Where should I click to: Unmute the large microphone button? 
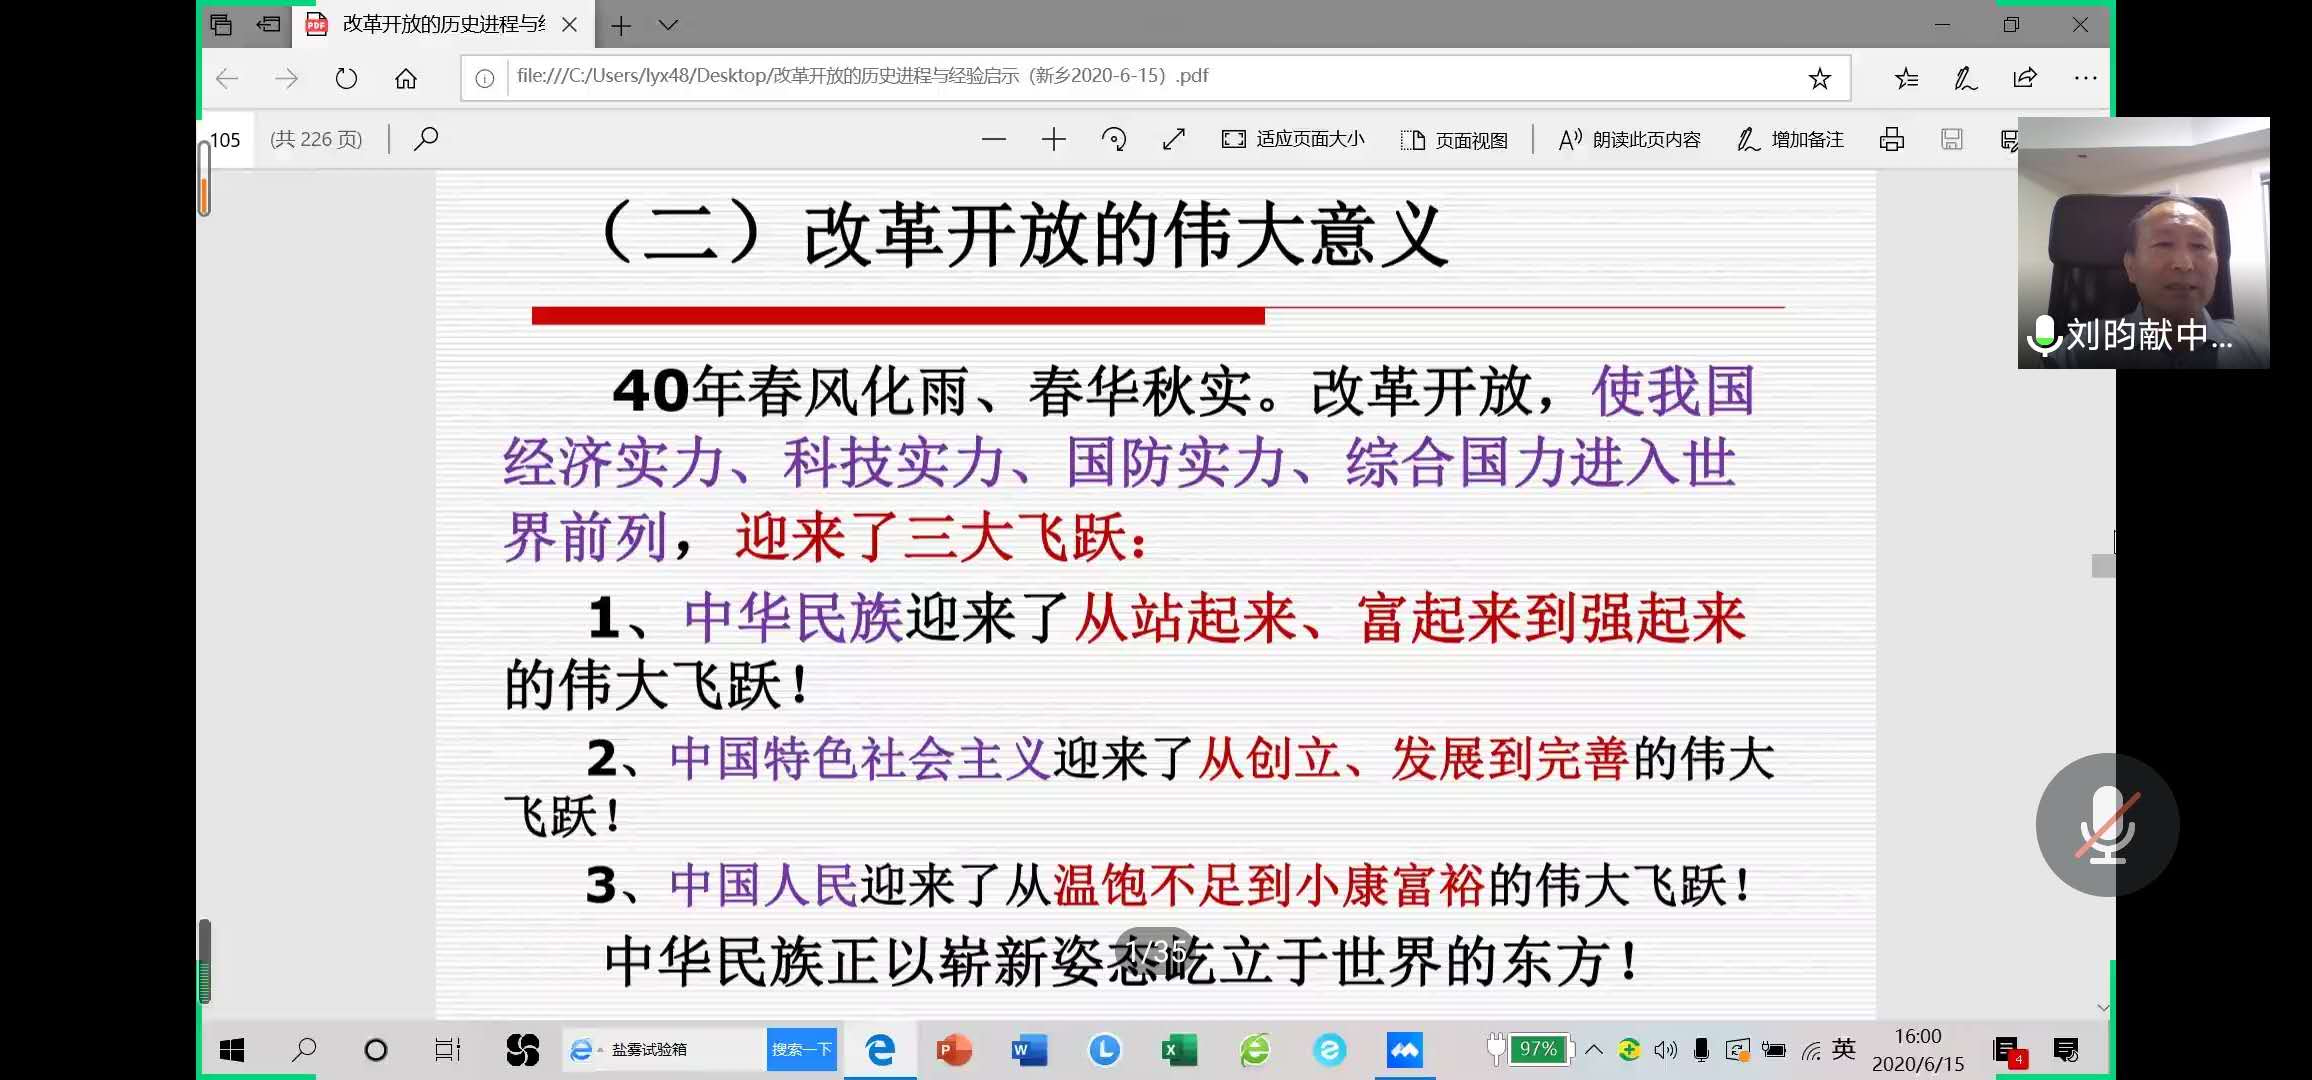coord(2107,825)
